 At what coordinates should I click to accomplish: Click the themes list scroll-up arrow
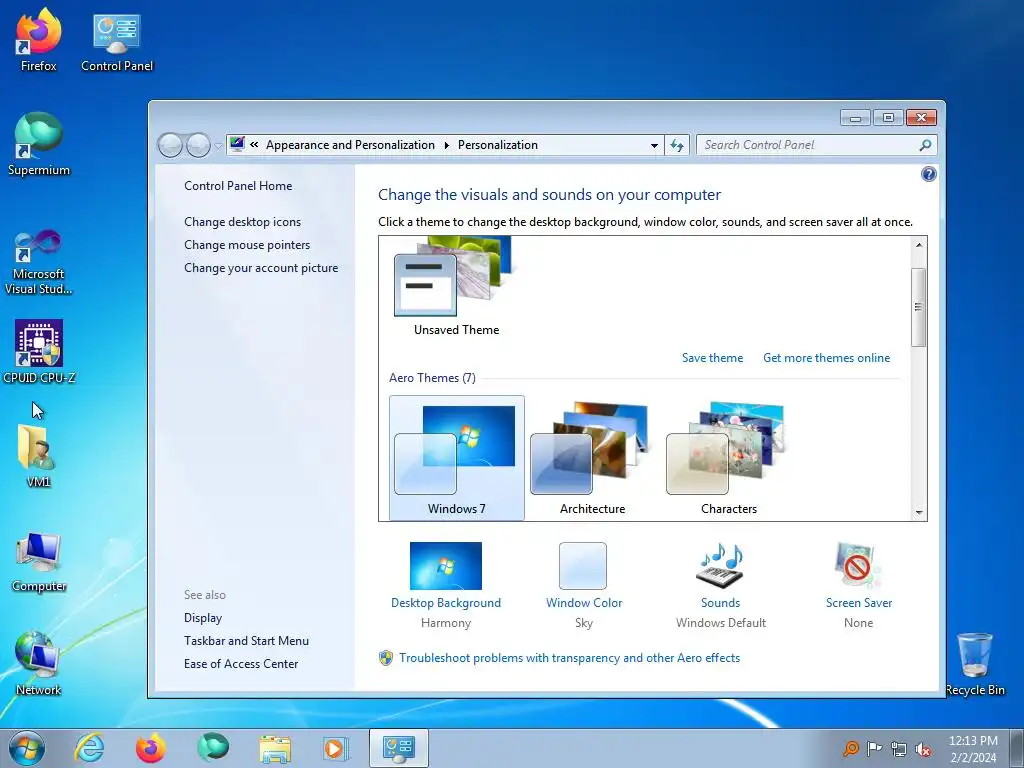click(x=919, y=245)
